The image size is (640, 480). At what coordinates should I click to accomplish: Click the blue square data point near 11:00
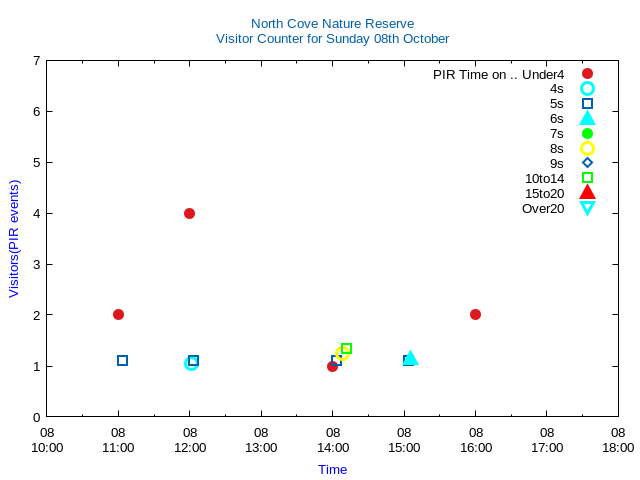tap(122, 360)
